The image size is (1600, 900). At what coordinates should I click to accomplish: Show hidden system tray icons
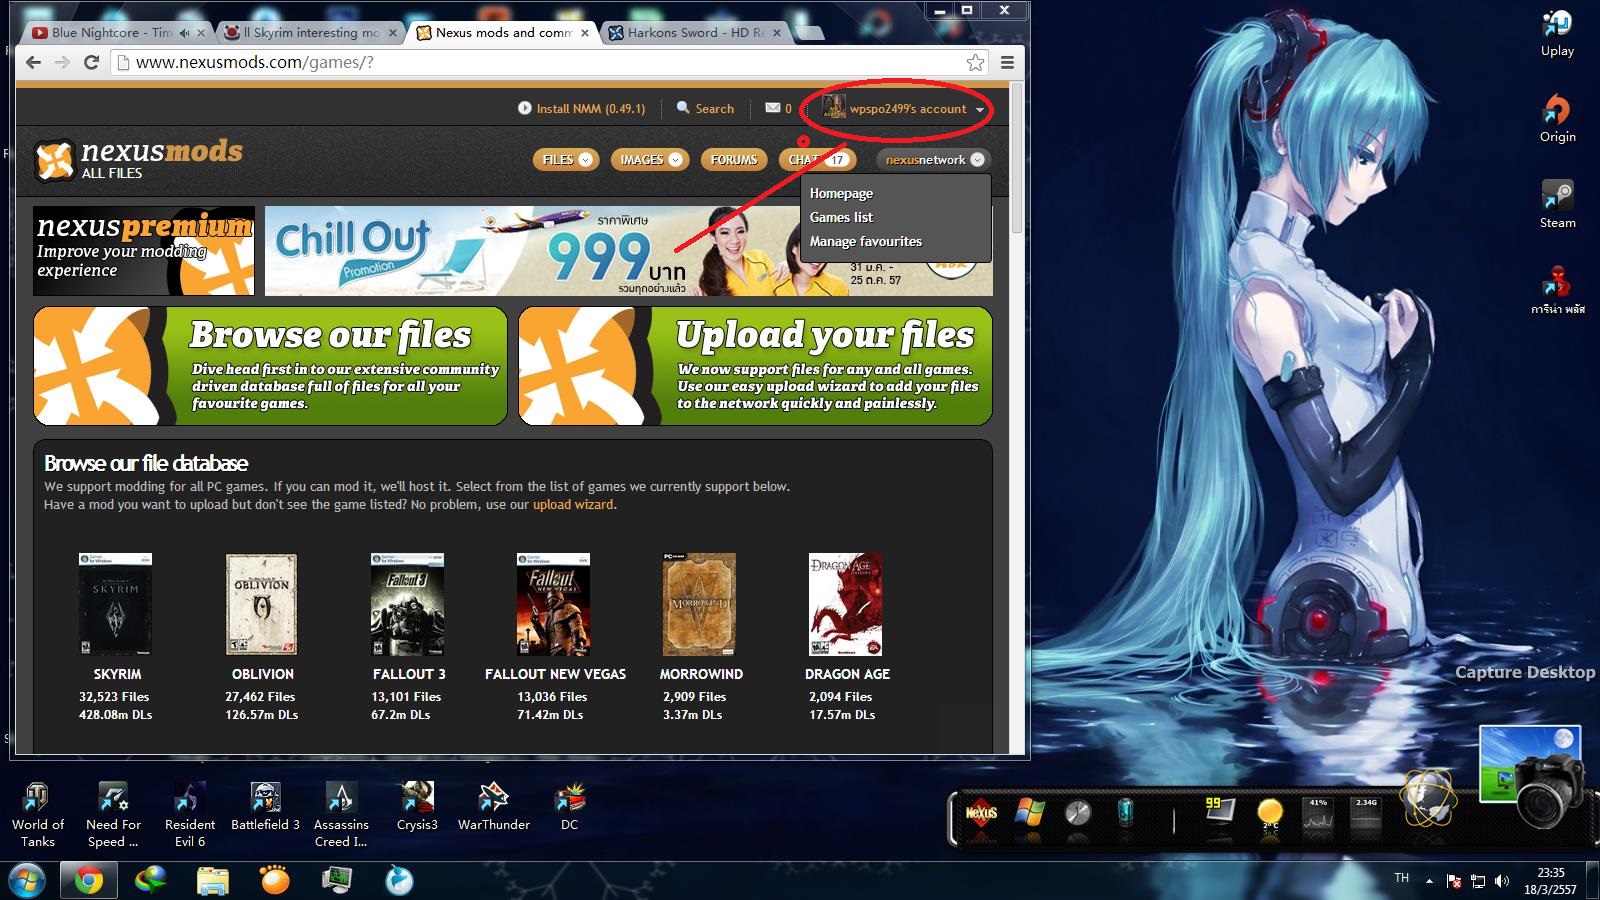point(1429,881)
